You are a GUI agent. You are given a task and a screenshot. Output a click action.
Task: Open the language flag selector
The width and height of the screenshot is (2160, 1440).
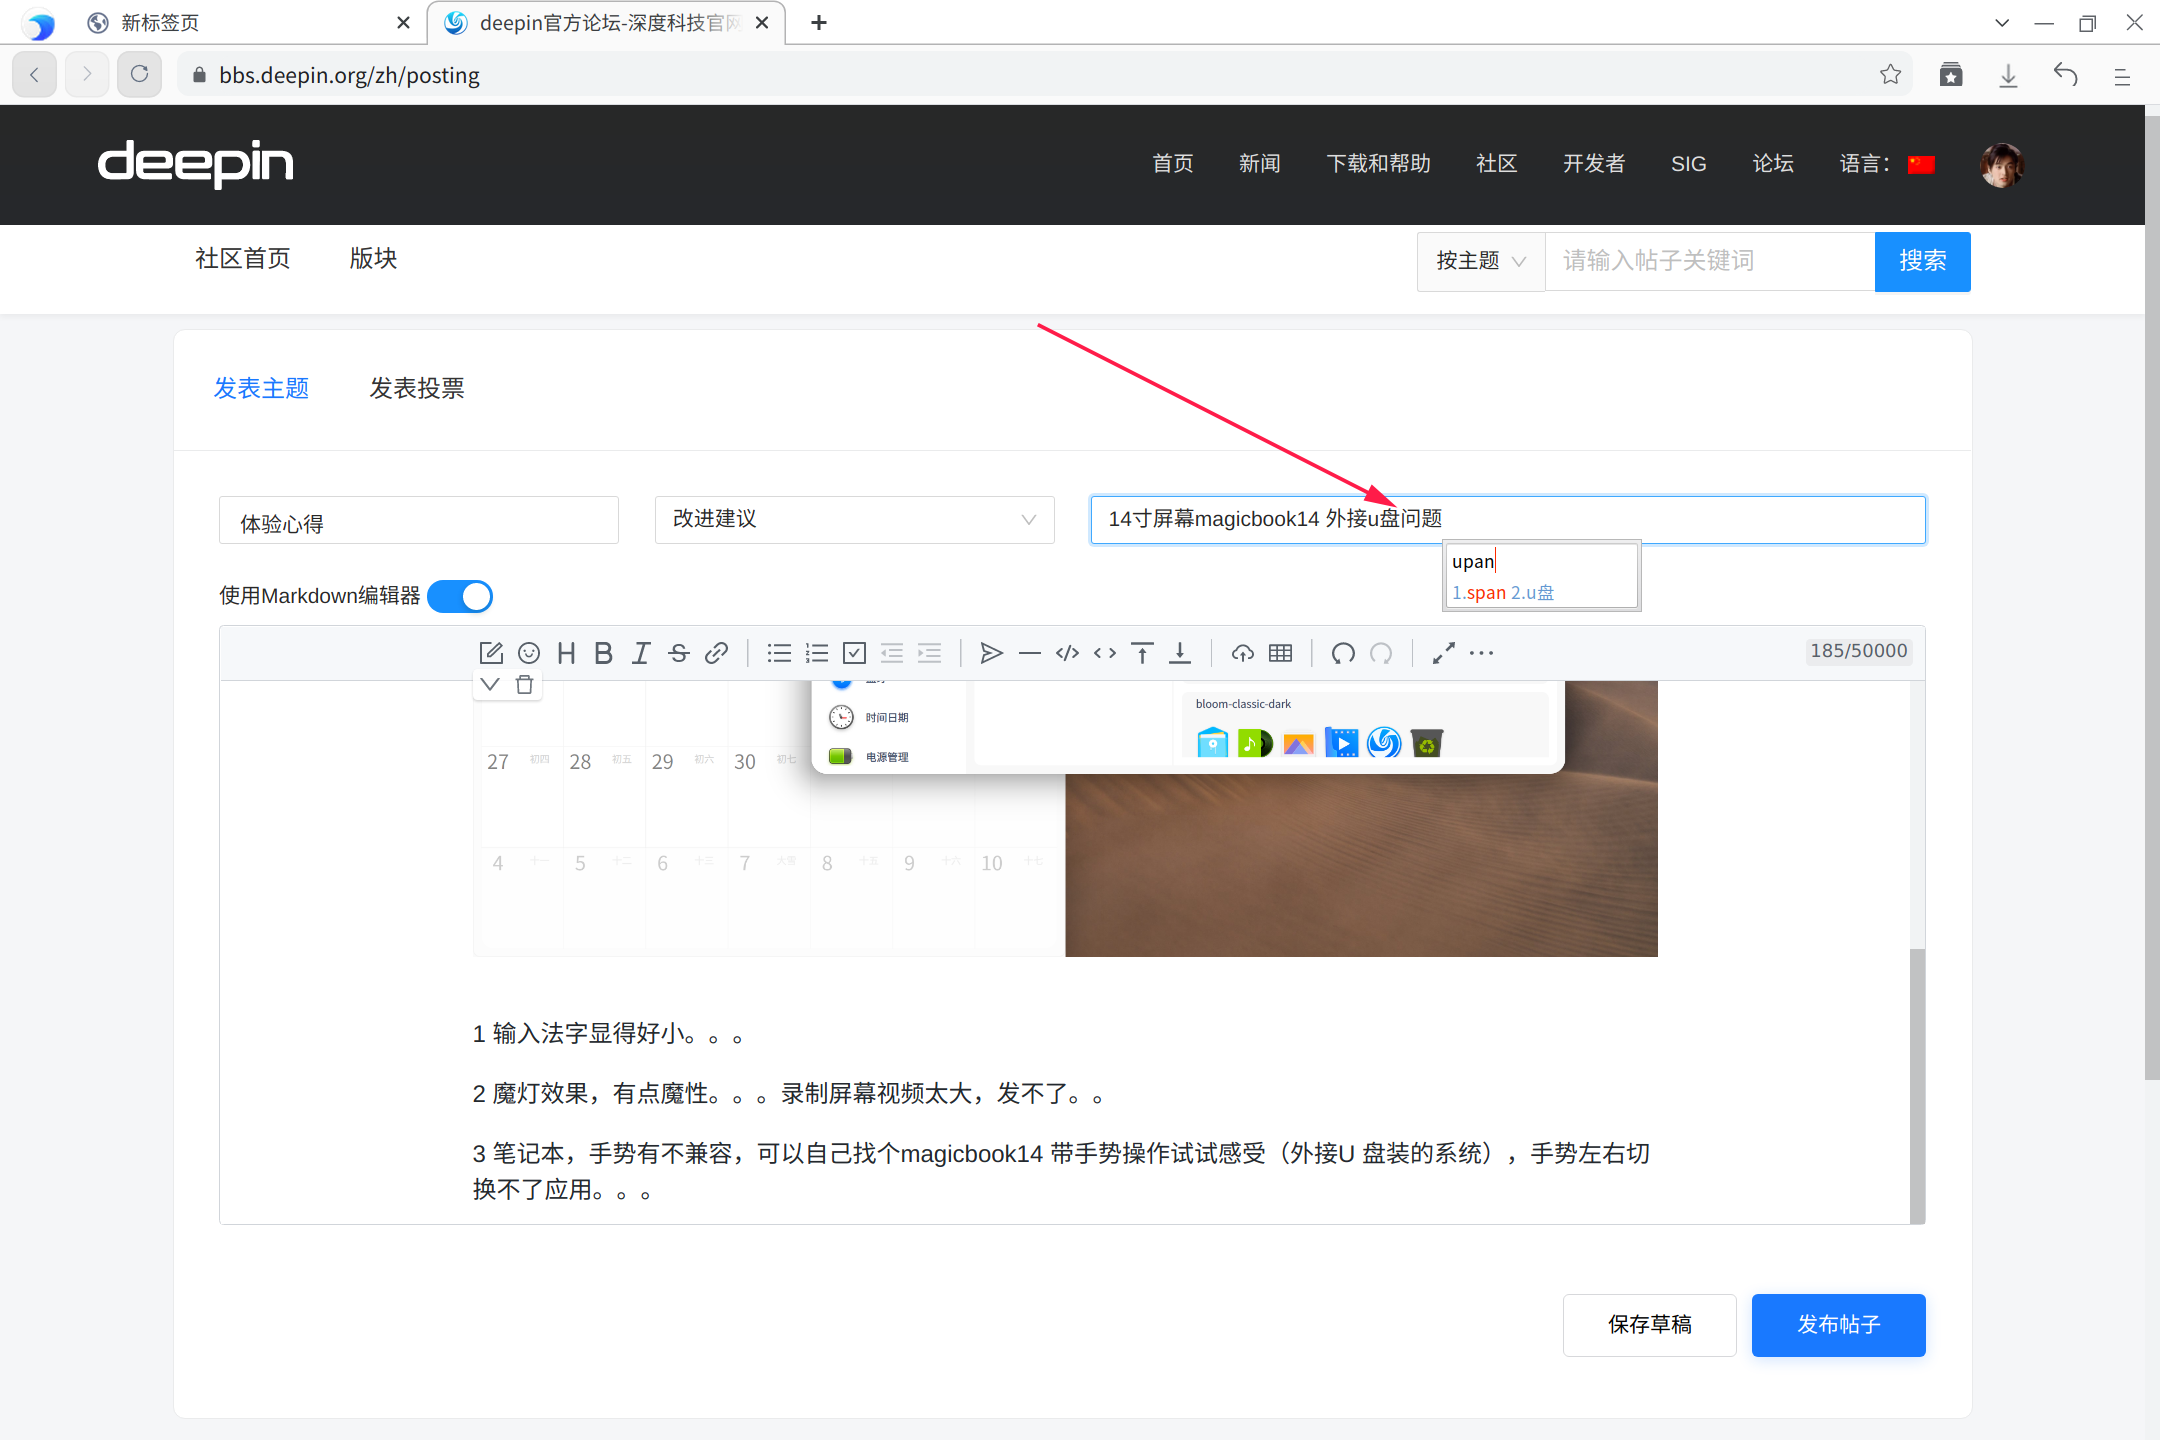1921,164
